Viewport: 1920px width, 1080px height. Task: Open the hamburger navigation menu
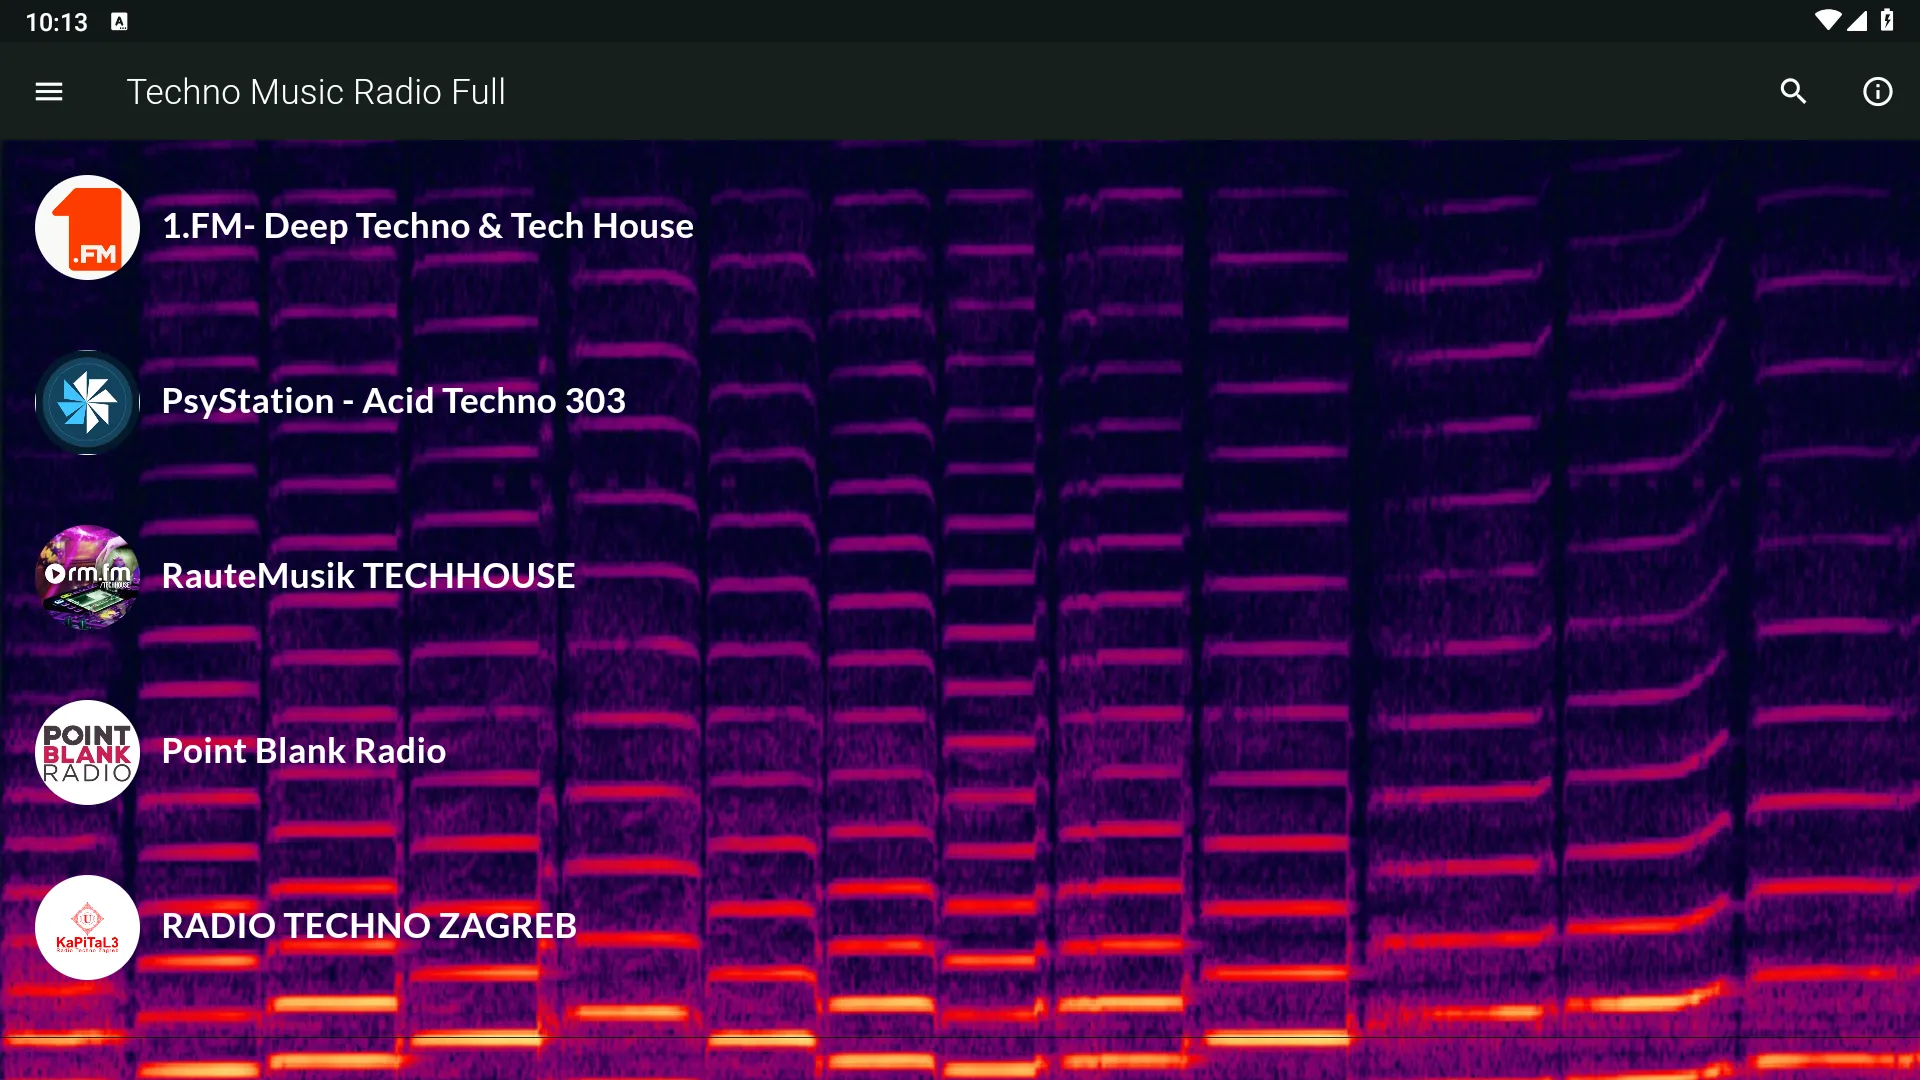click(x=49, y=92)
